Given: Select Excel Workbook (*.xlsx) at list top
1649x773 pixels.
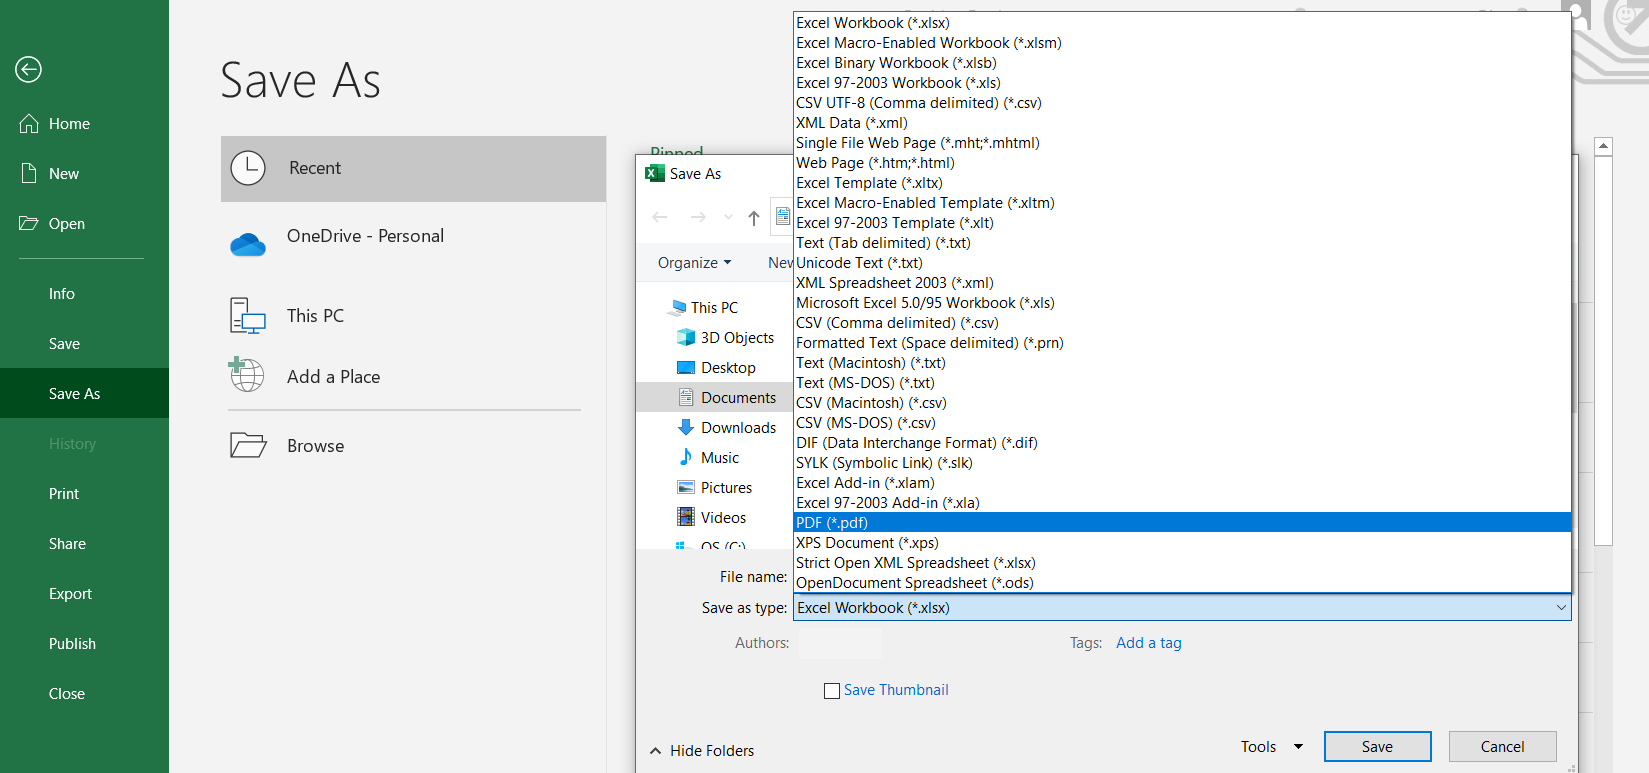Looking at the screenshot, I should 1182,22.
